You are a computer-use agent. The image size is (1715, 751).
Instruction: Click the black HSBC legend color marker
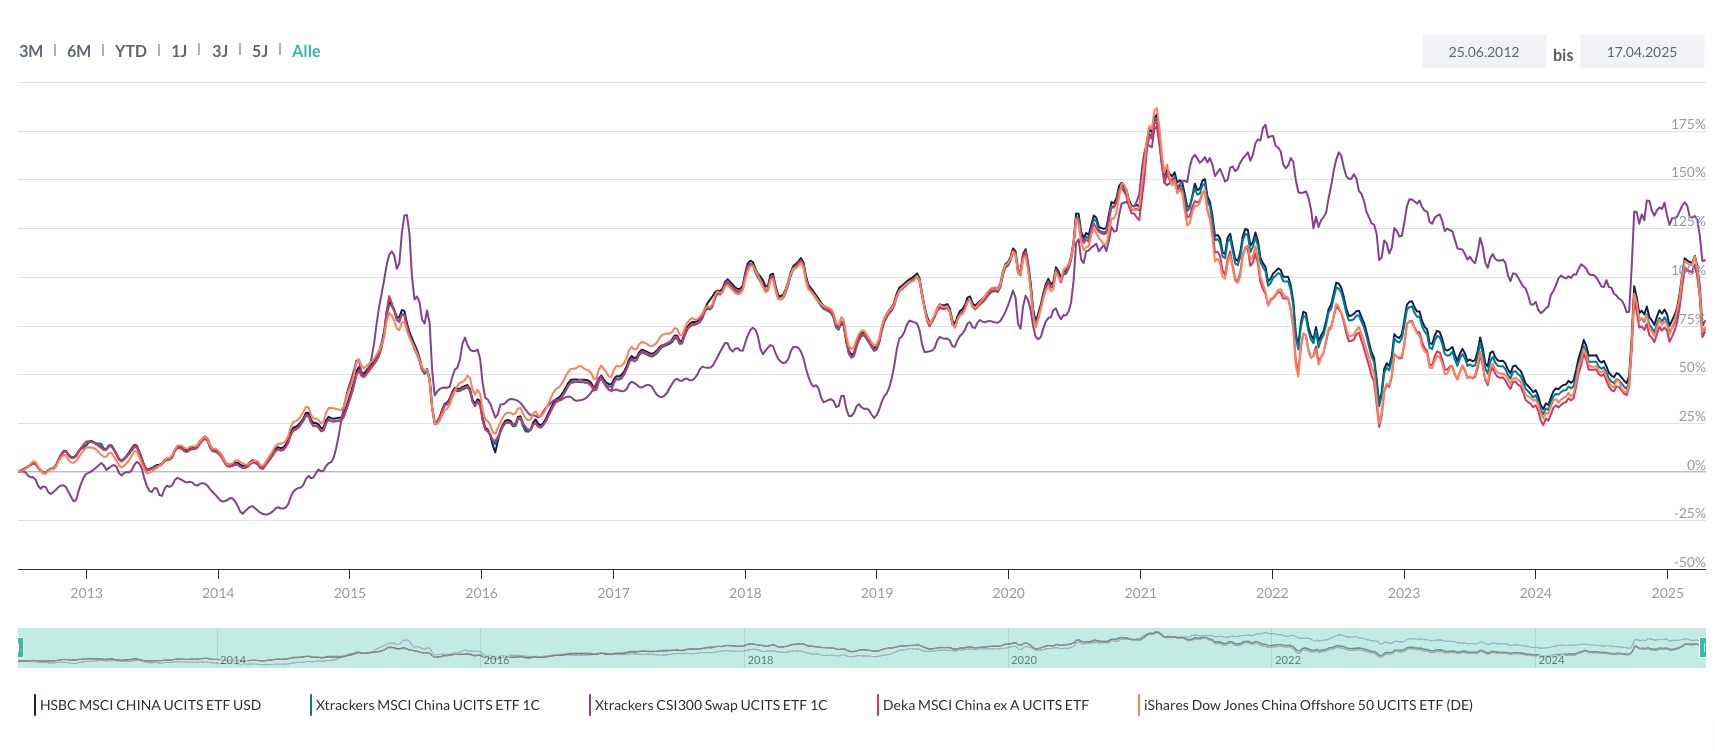click(x=35, y=705)
